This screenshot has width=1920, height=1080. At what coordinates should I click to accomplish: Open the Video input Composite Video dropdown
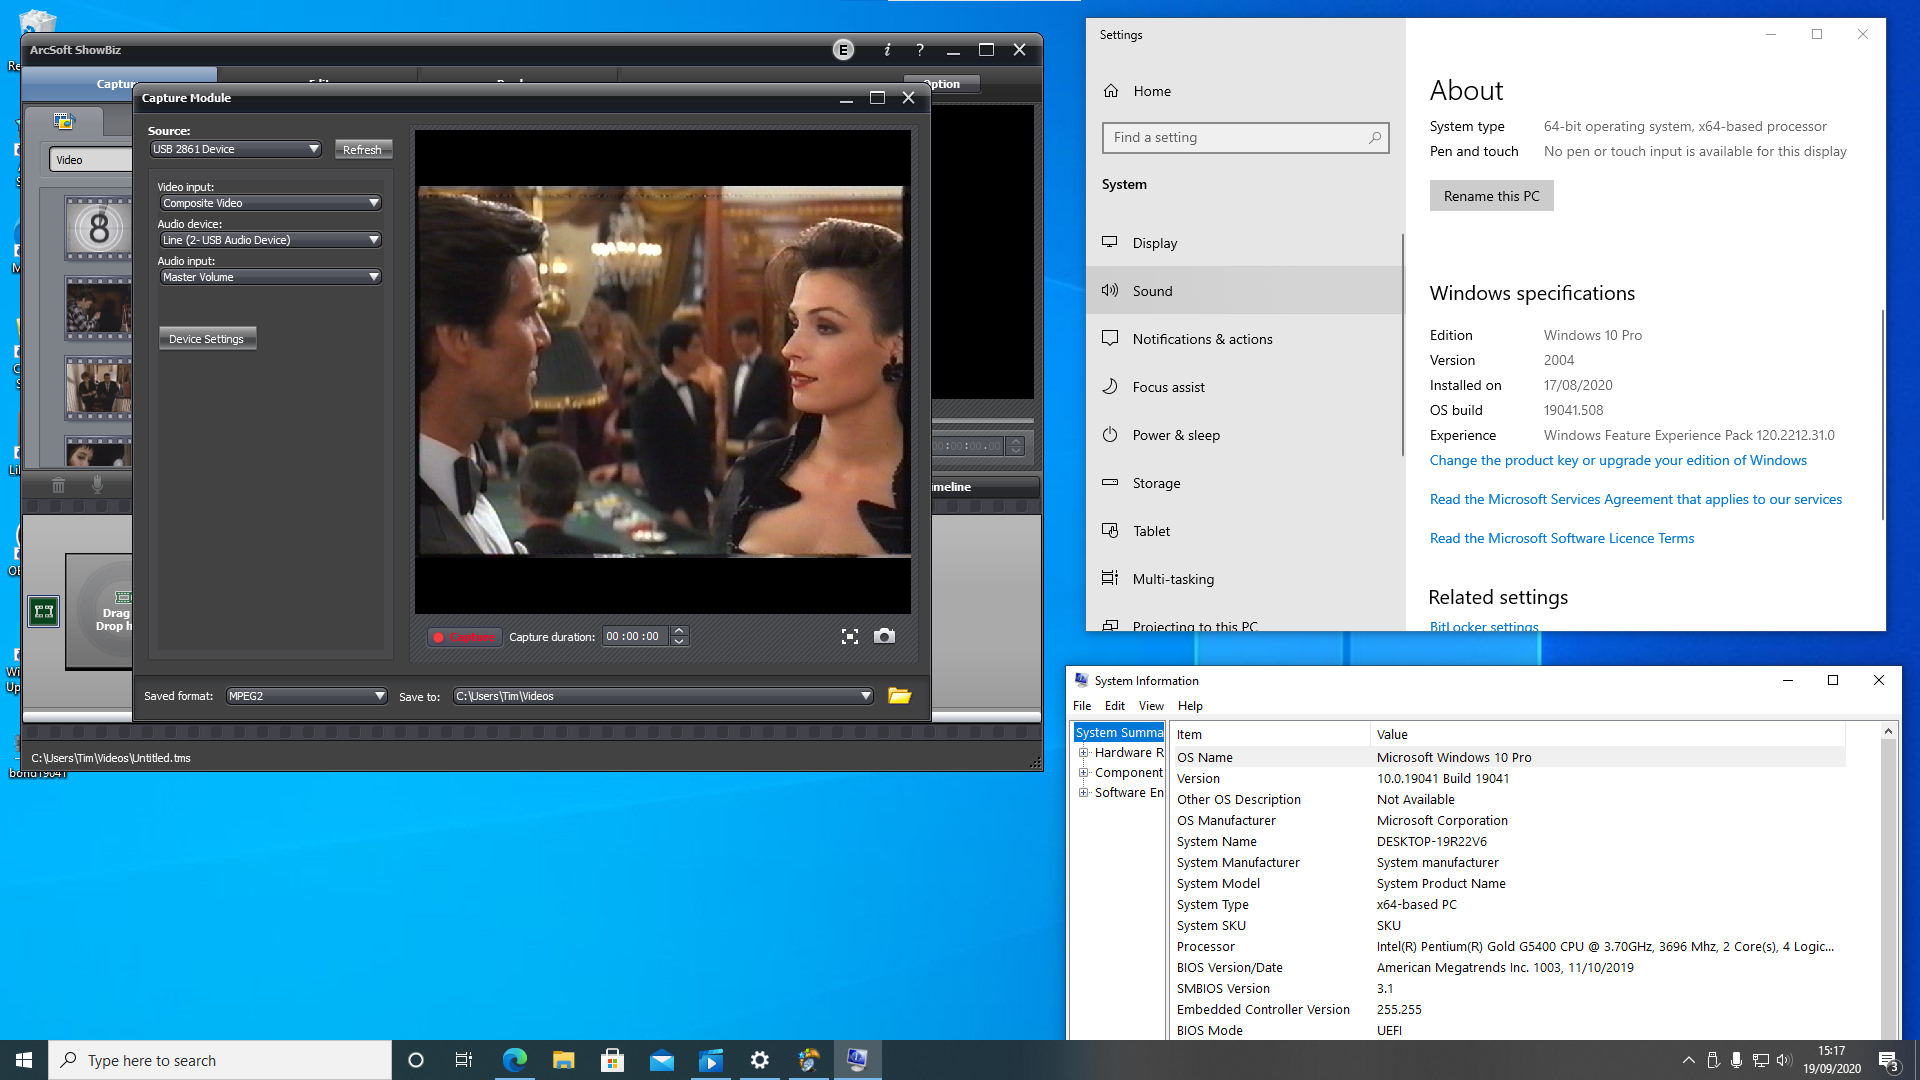click(x=271, y=203)
